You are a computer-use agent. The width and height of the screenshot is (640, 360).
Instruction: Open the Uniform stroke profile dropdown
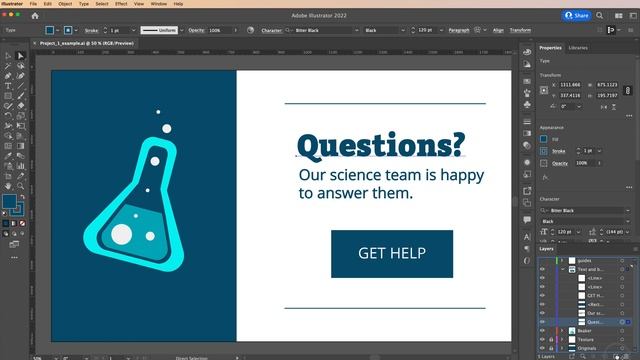(181, 30)
